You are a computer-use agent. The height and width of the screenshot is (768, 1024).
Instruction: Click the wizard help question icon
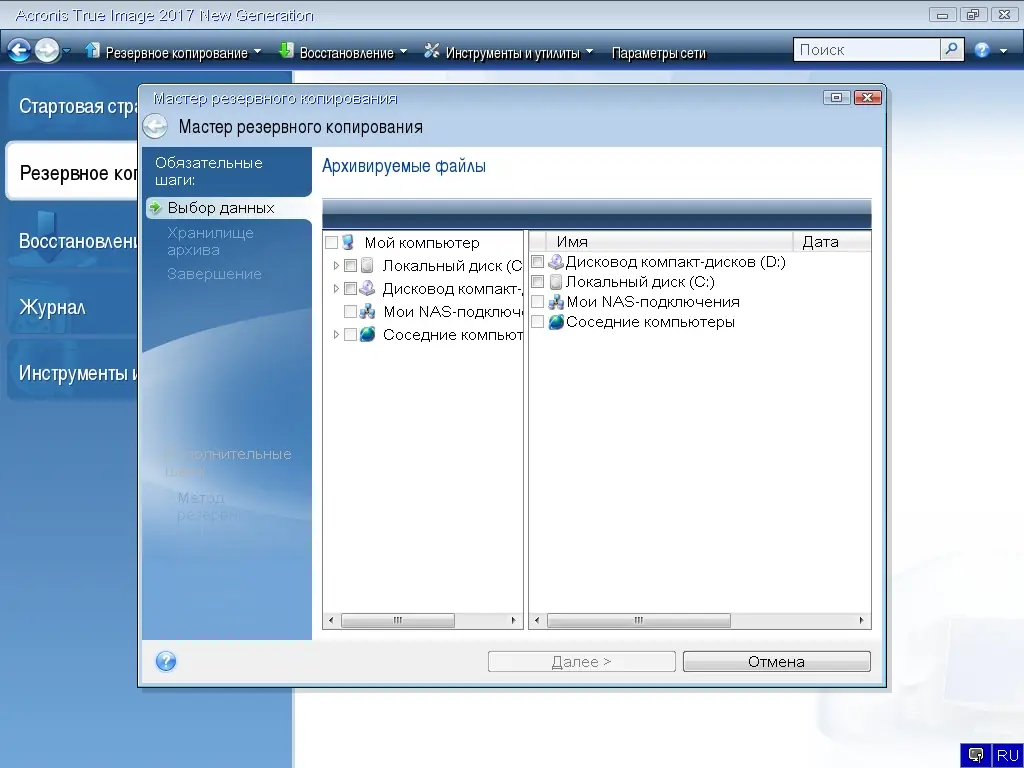tap(166, 662)
